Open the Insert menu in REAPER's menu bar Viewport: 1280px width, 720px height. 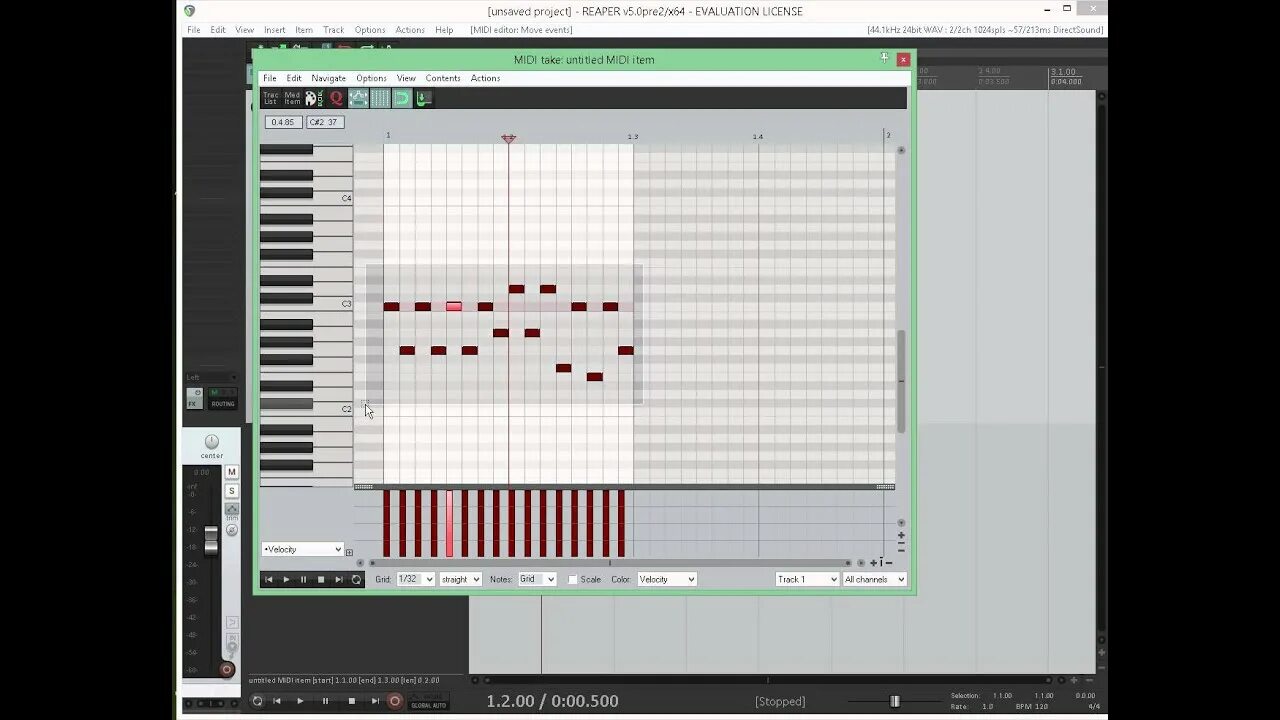click(274, 29)
